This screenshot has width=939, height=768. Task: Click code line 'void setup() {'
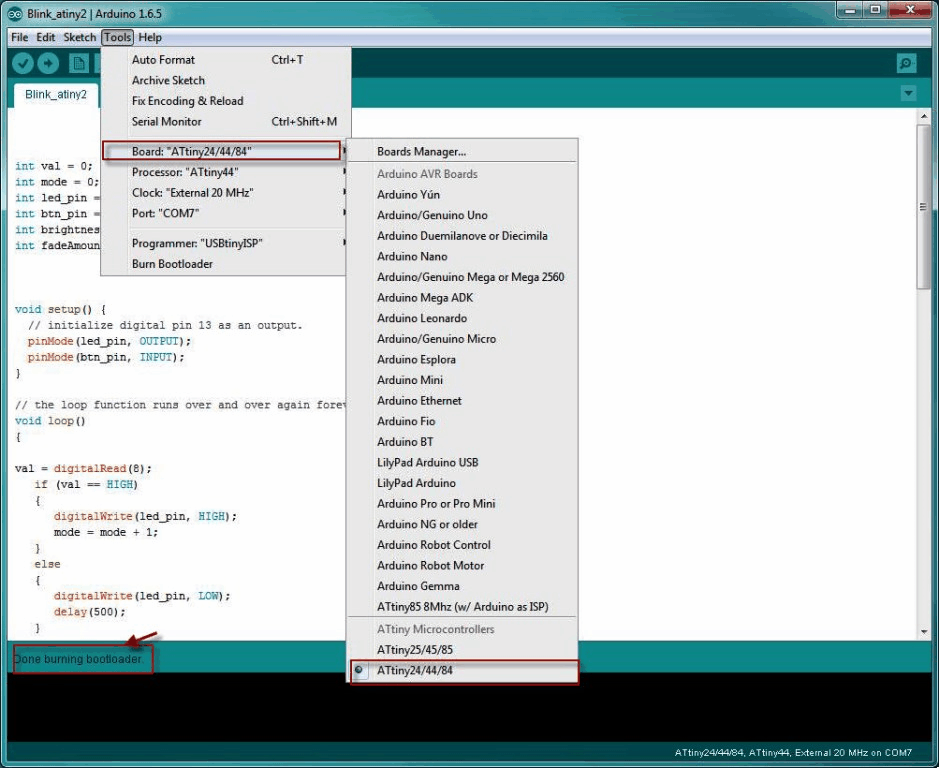60,309
